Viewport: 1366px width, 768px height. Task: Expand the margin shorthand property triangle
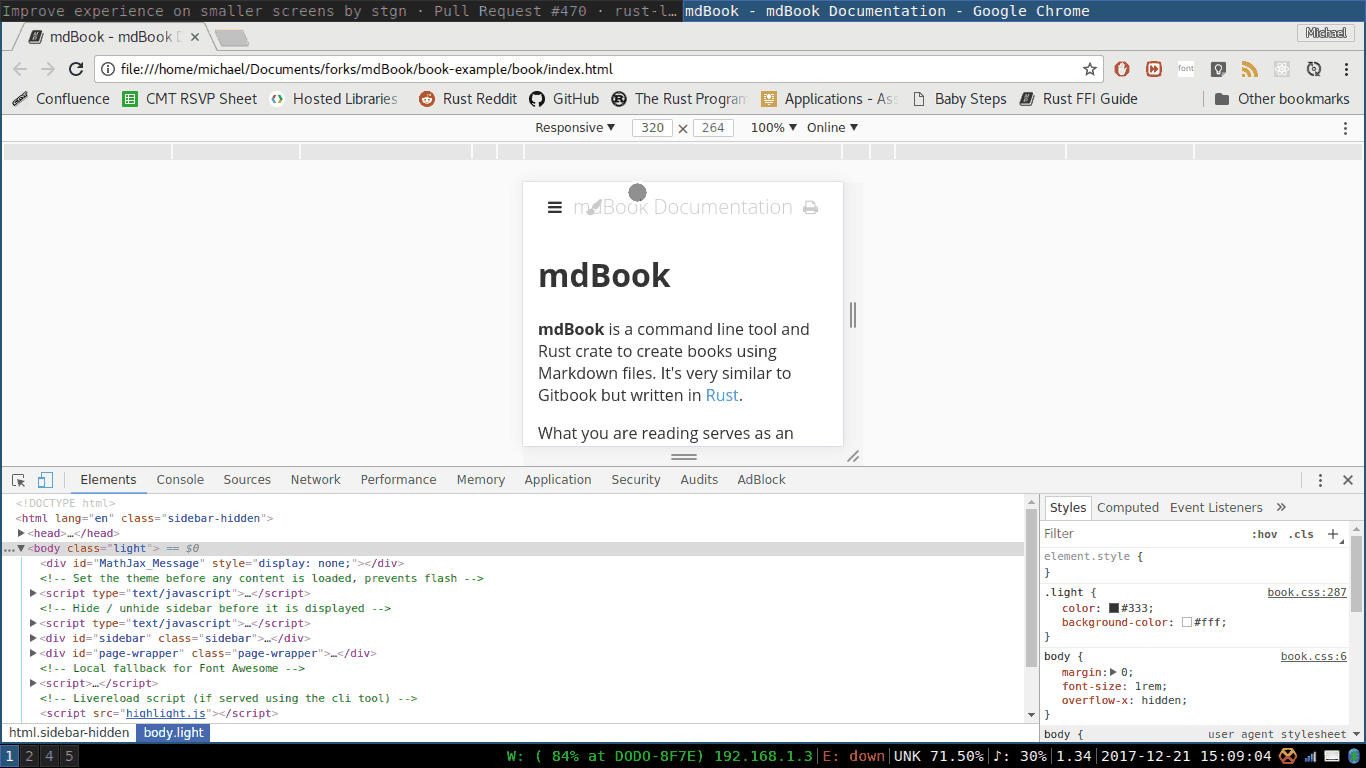pyautogui.click(x=1113, y=672)
